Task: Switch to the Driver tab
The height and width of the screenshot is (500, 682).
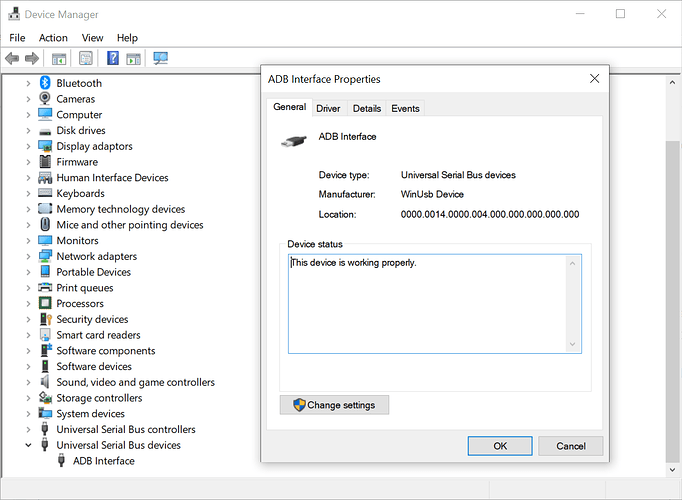Action: 328,108
